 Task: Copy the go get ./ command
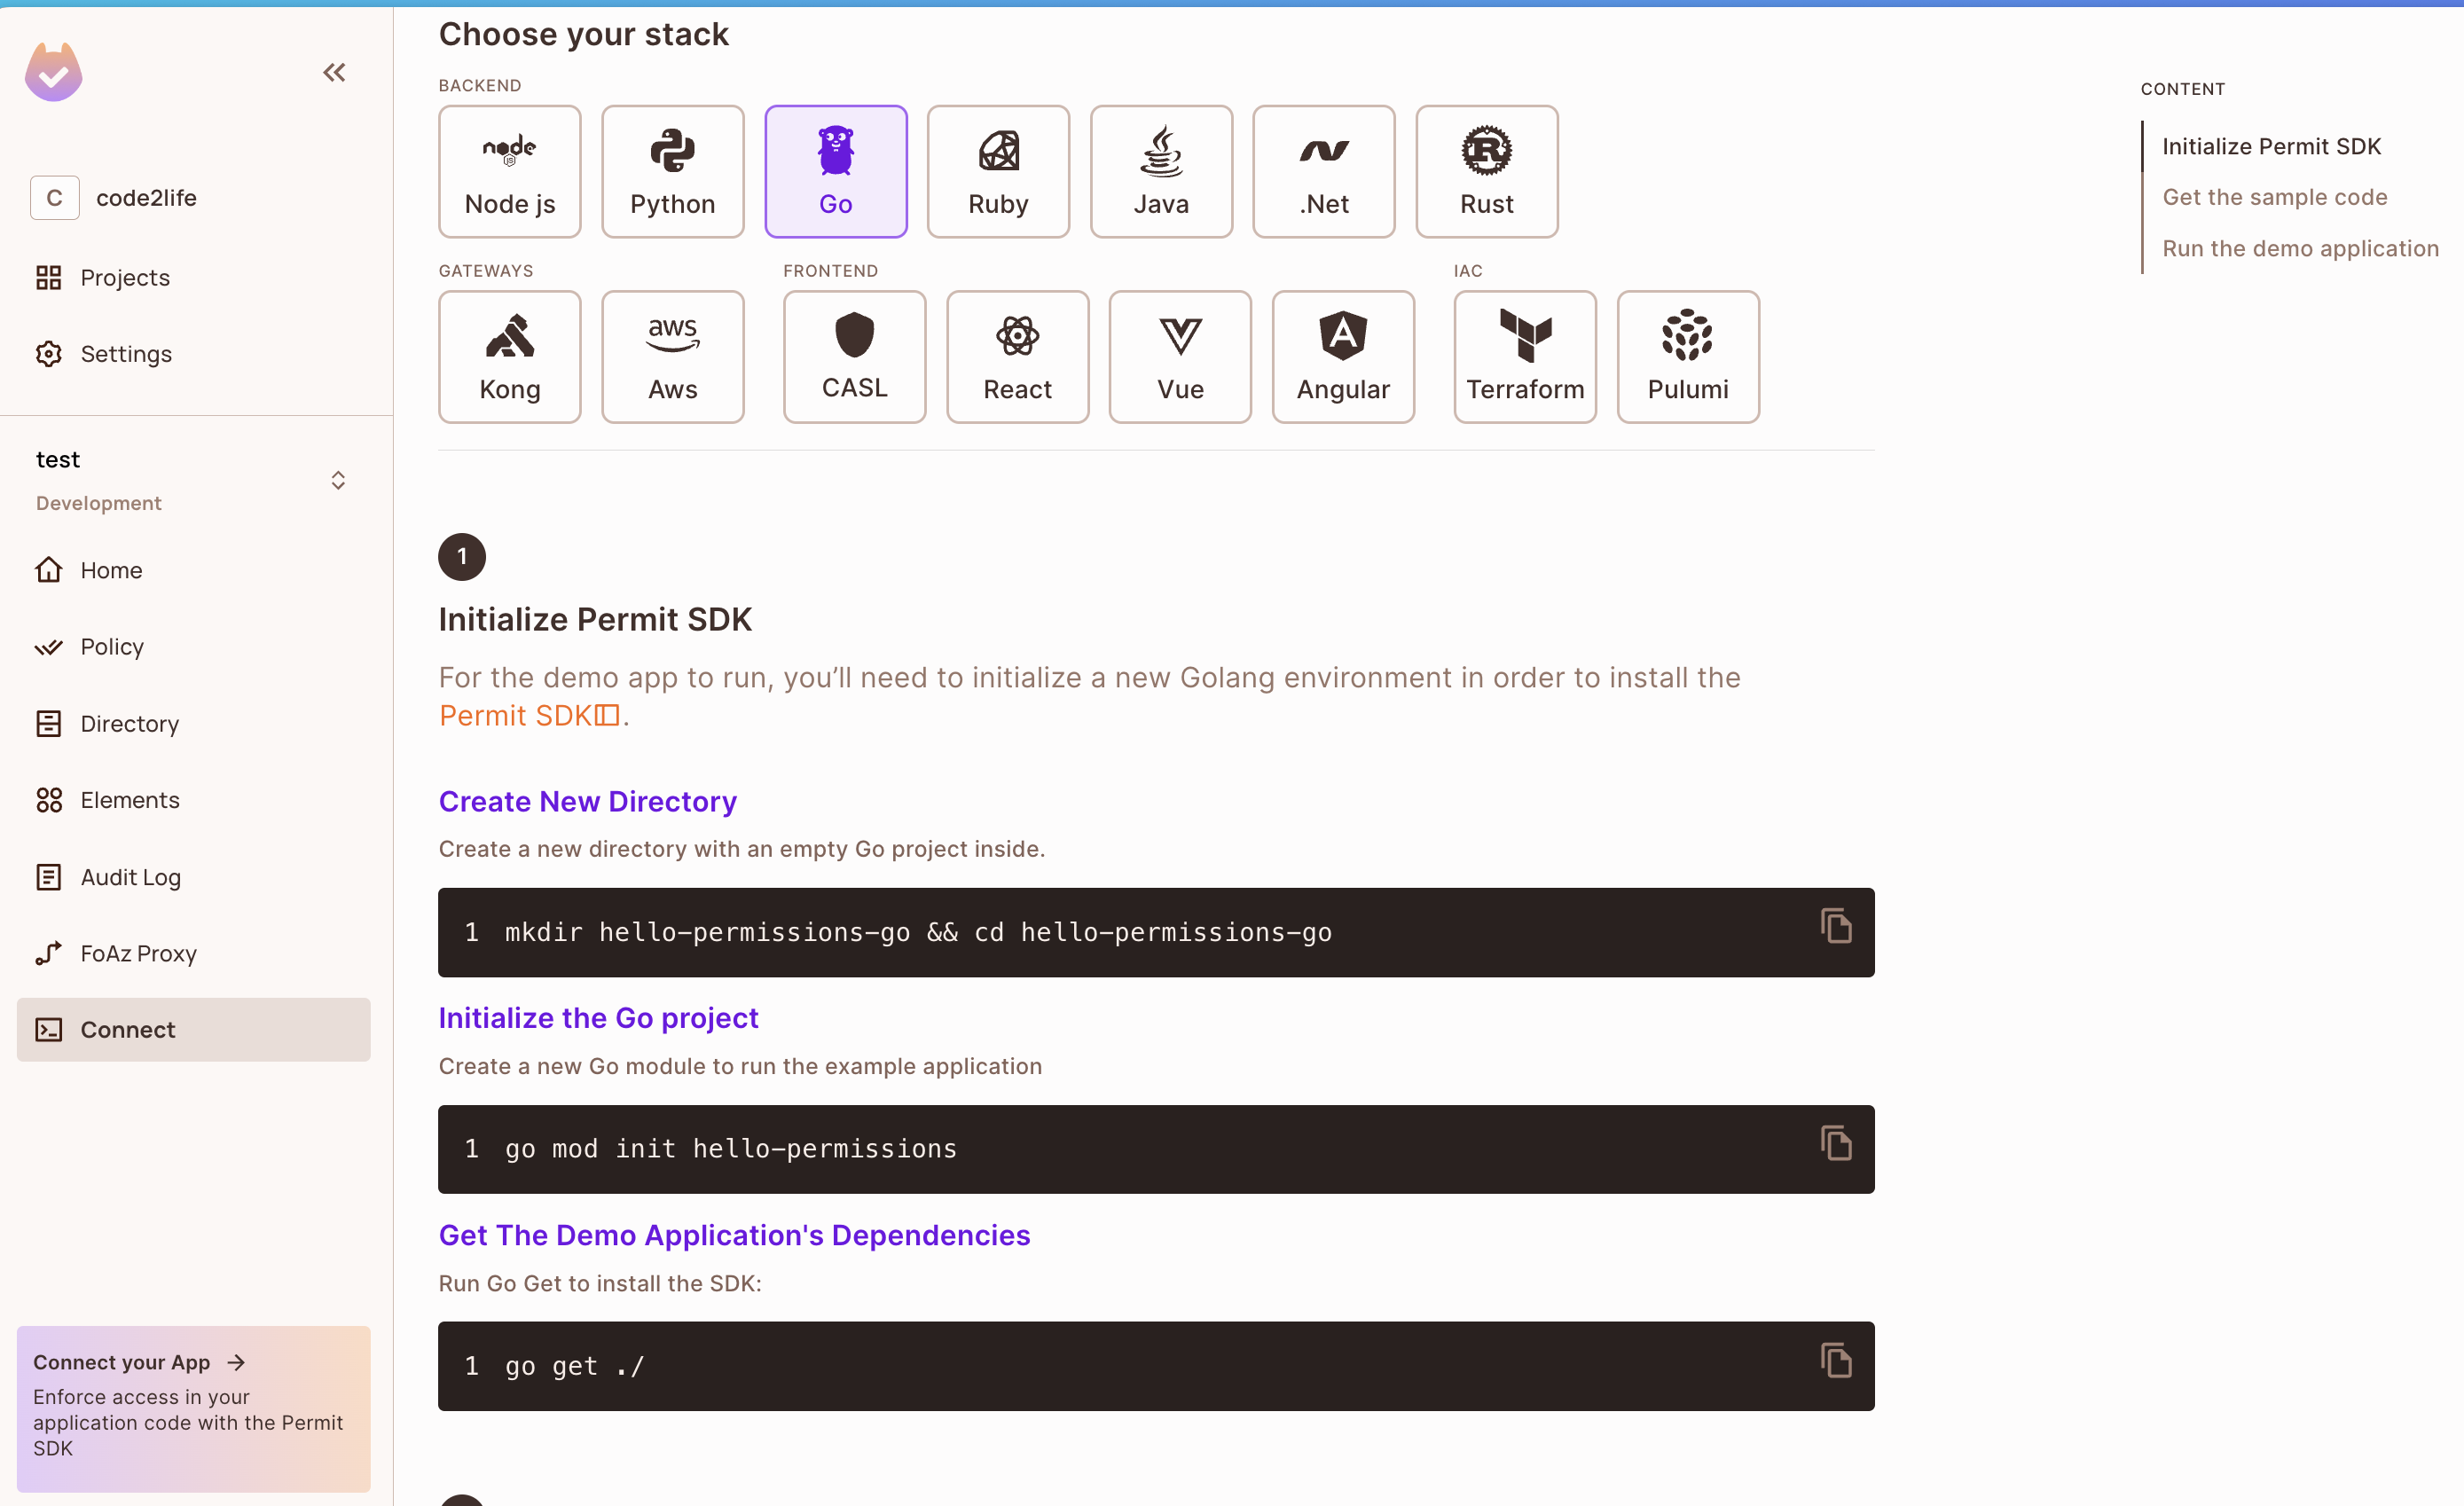click(x=1836, y=1360)
